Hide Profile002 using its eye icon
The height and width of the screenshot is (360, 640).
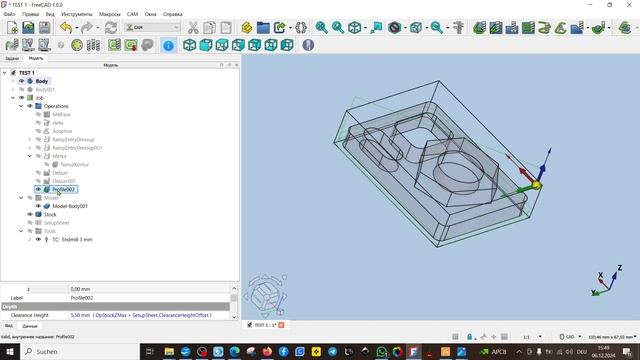click(38, 189)
